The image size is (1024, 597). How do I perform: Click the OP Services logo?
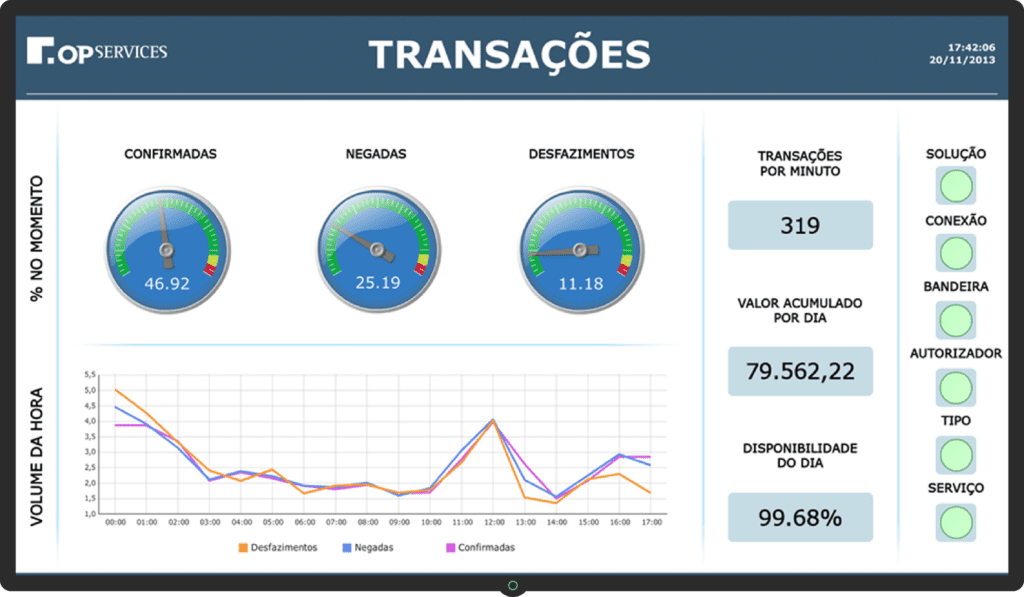tap(96, 49)
